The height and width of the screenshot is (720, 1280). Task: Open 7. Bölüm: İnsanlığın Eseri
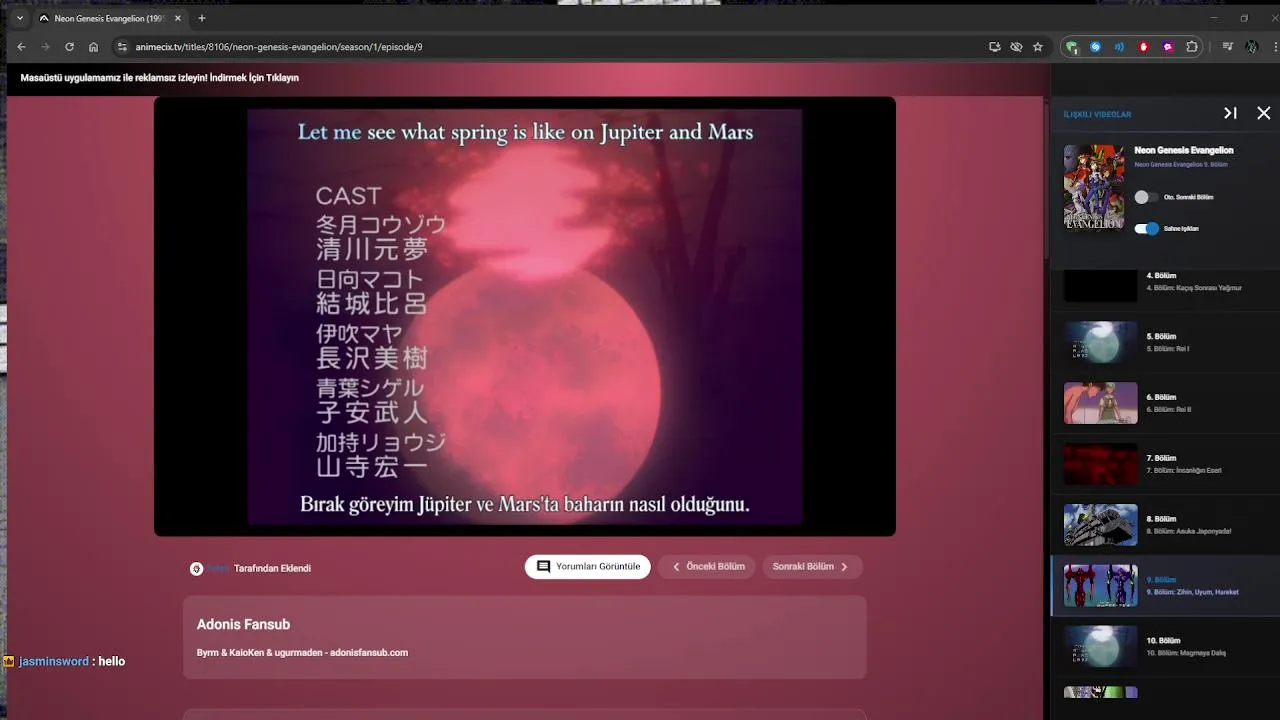[x=1165, y=464]
